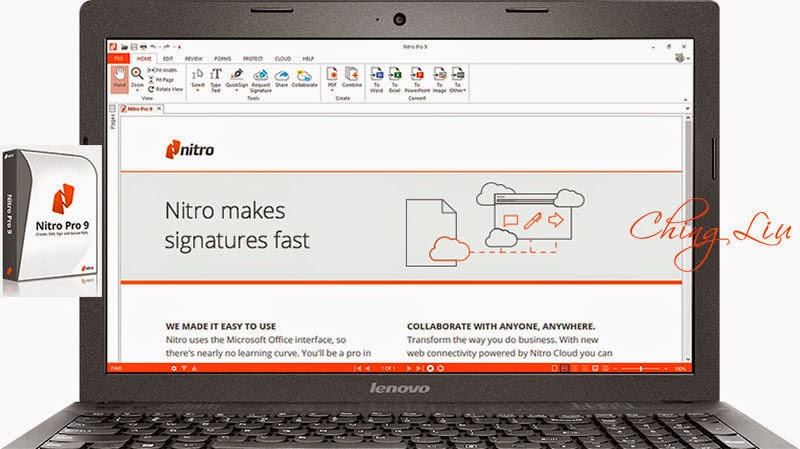Close the Nitro Pro 9 document tab

[x=159, y=109]
